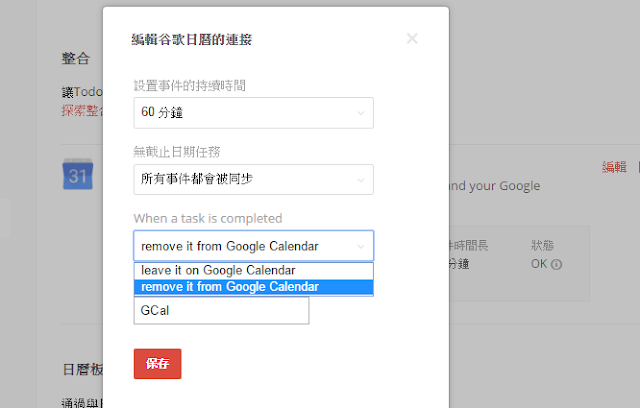Click the 狀態 column header

click(x=542, y=245)
